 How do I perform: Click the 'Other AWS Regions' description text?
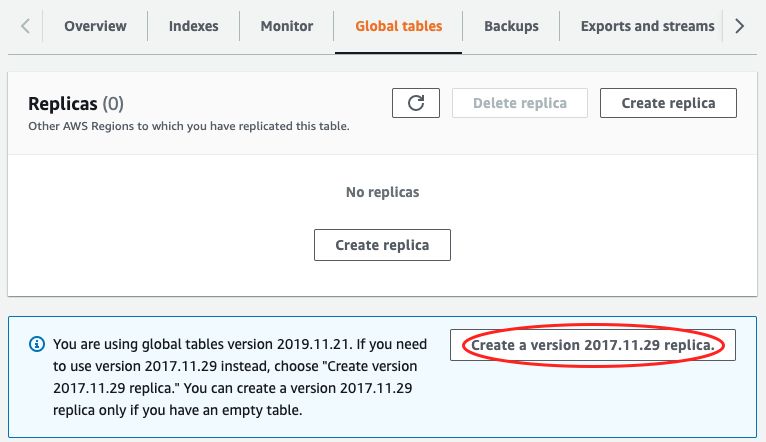188,127
